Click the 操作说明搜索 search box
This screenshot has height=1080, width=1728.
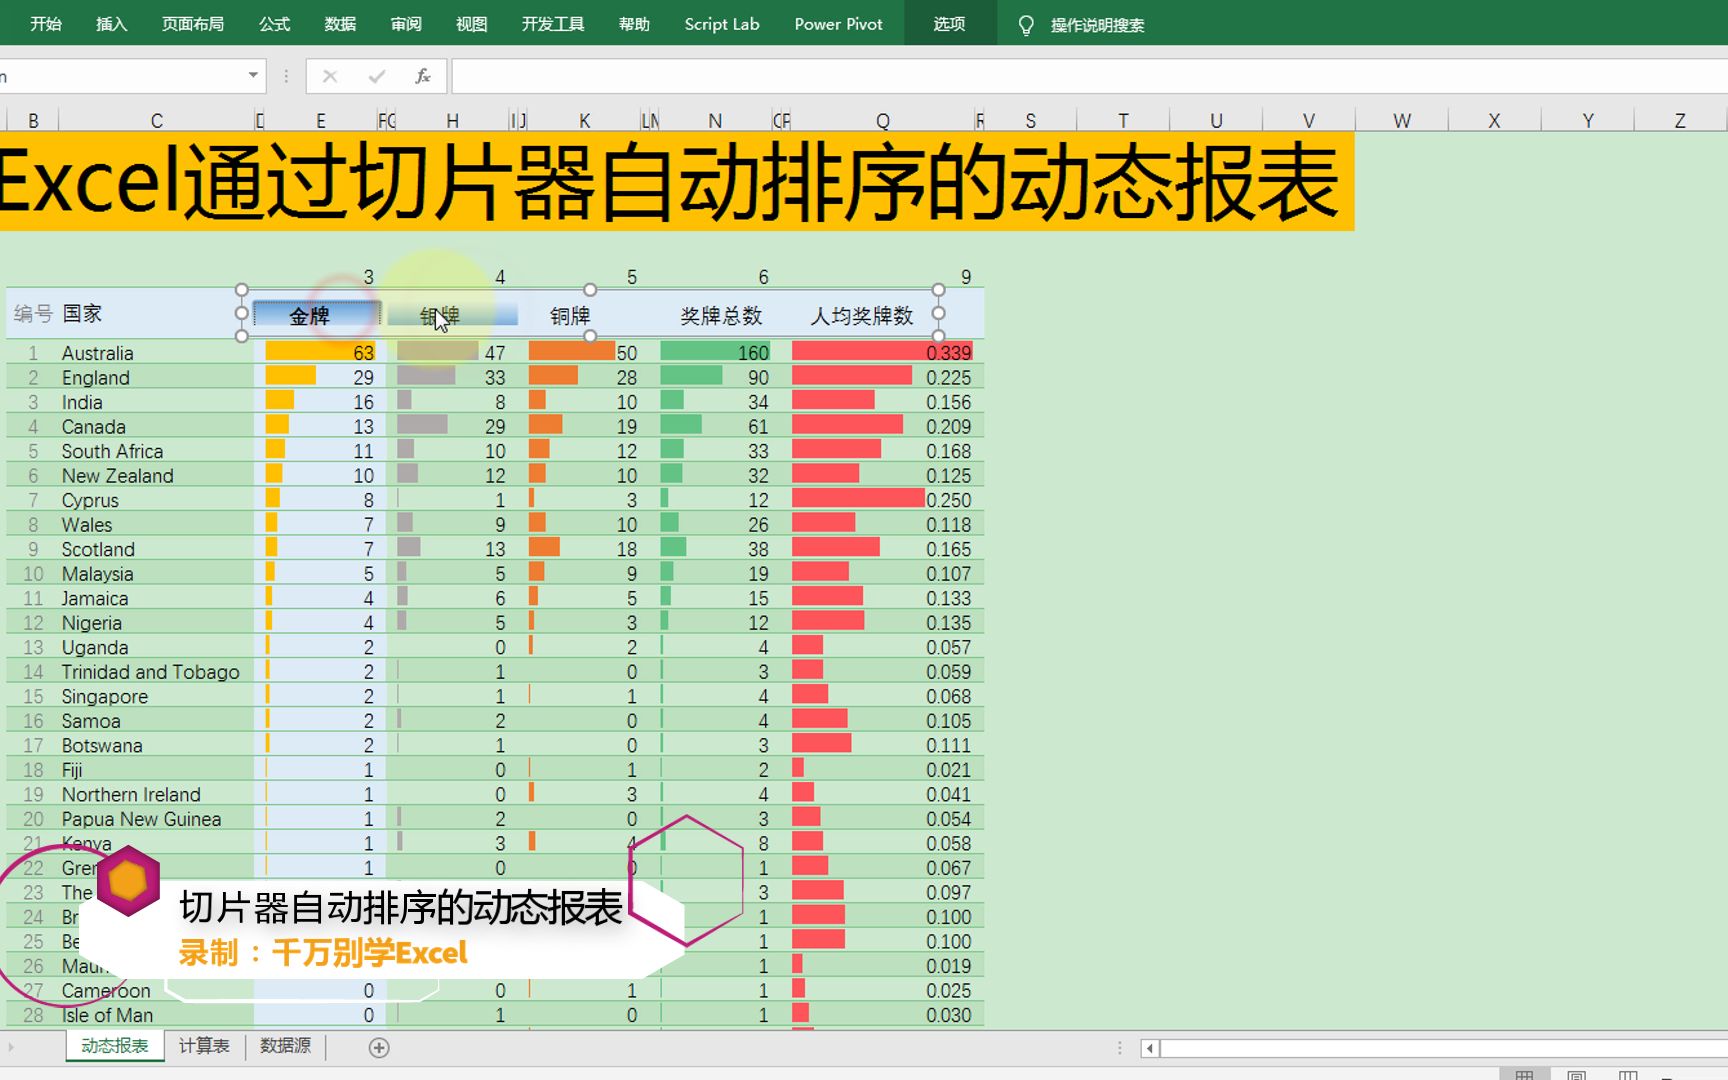pos(1097,25)
